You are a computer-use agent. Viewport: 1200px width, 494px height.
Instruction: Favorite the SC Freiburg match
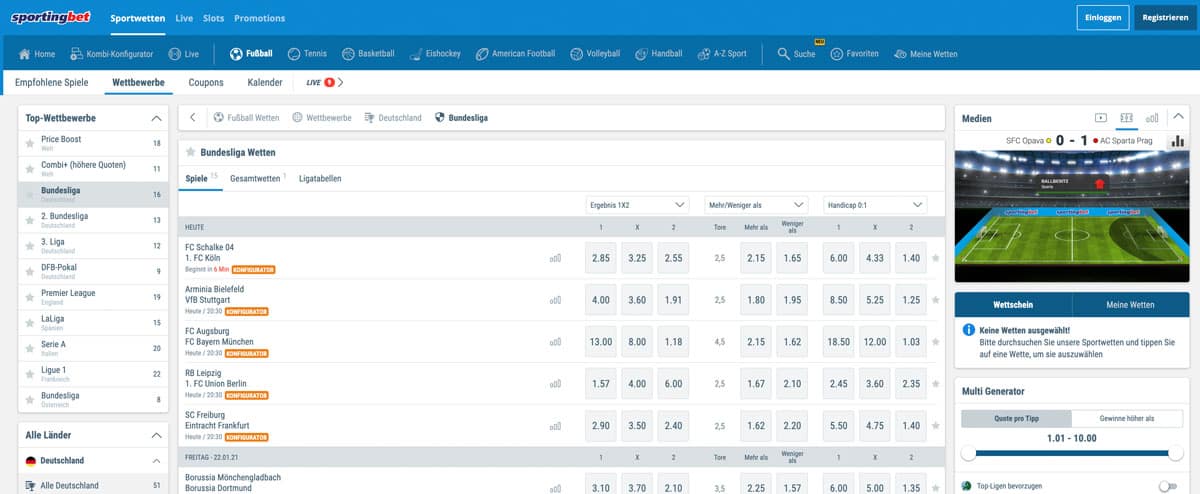click(936, 426)
